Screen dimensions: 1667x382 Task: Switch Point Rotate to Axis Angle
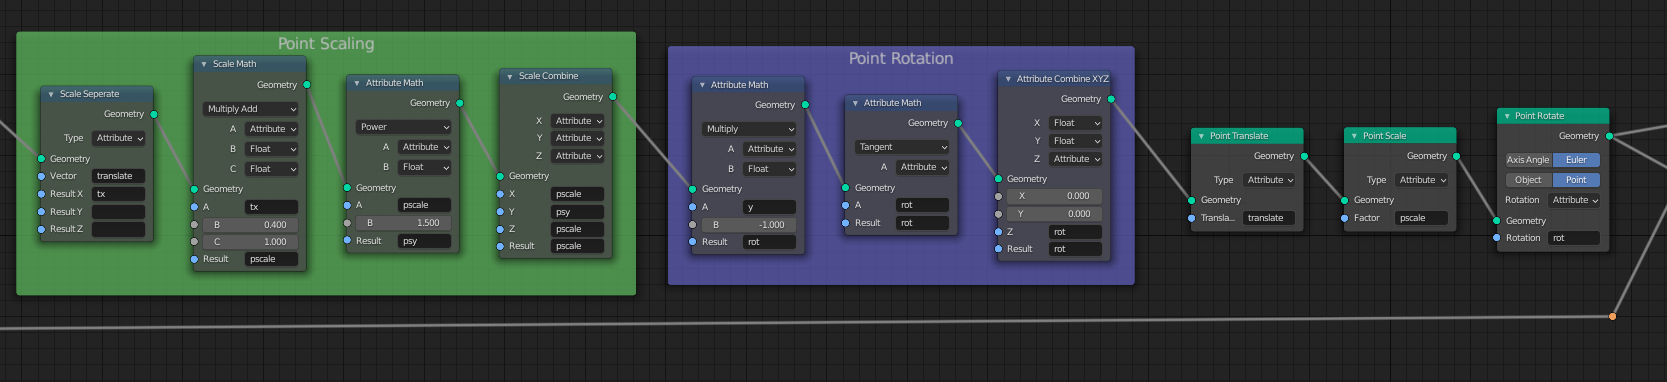pos(1528,160)
